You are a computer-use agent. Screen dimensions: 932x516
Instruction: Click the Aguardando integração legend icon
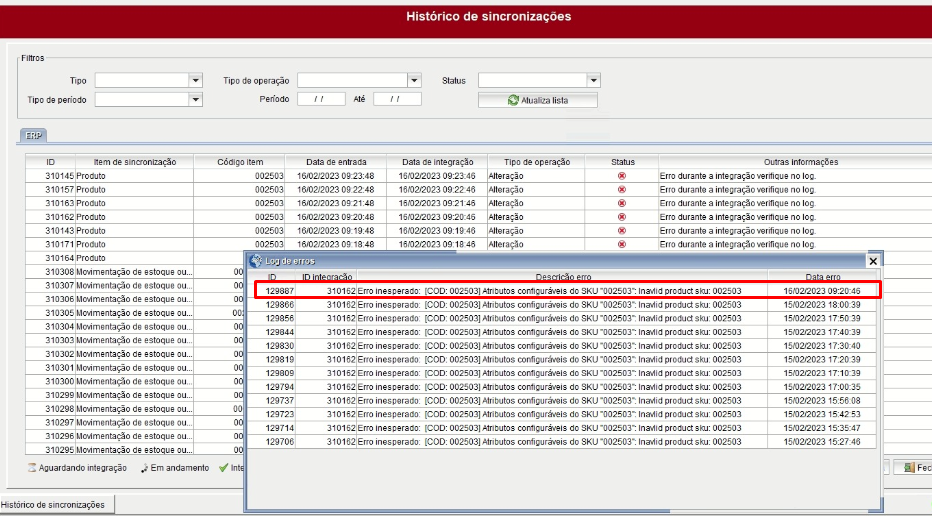pos(32,468)
